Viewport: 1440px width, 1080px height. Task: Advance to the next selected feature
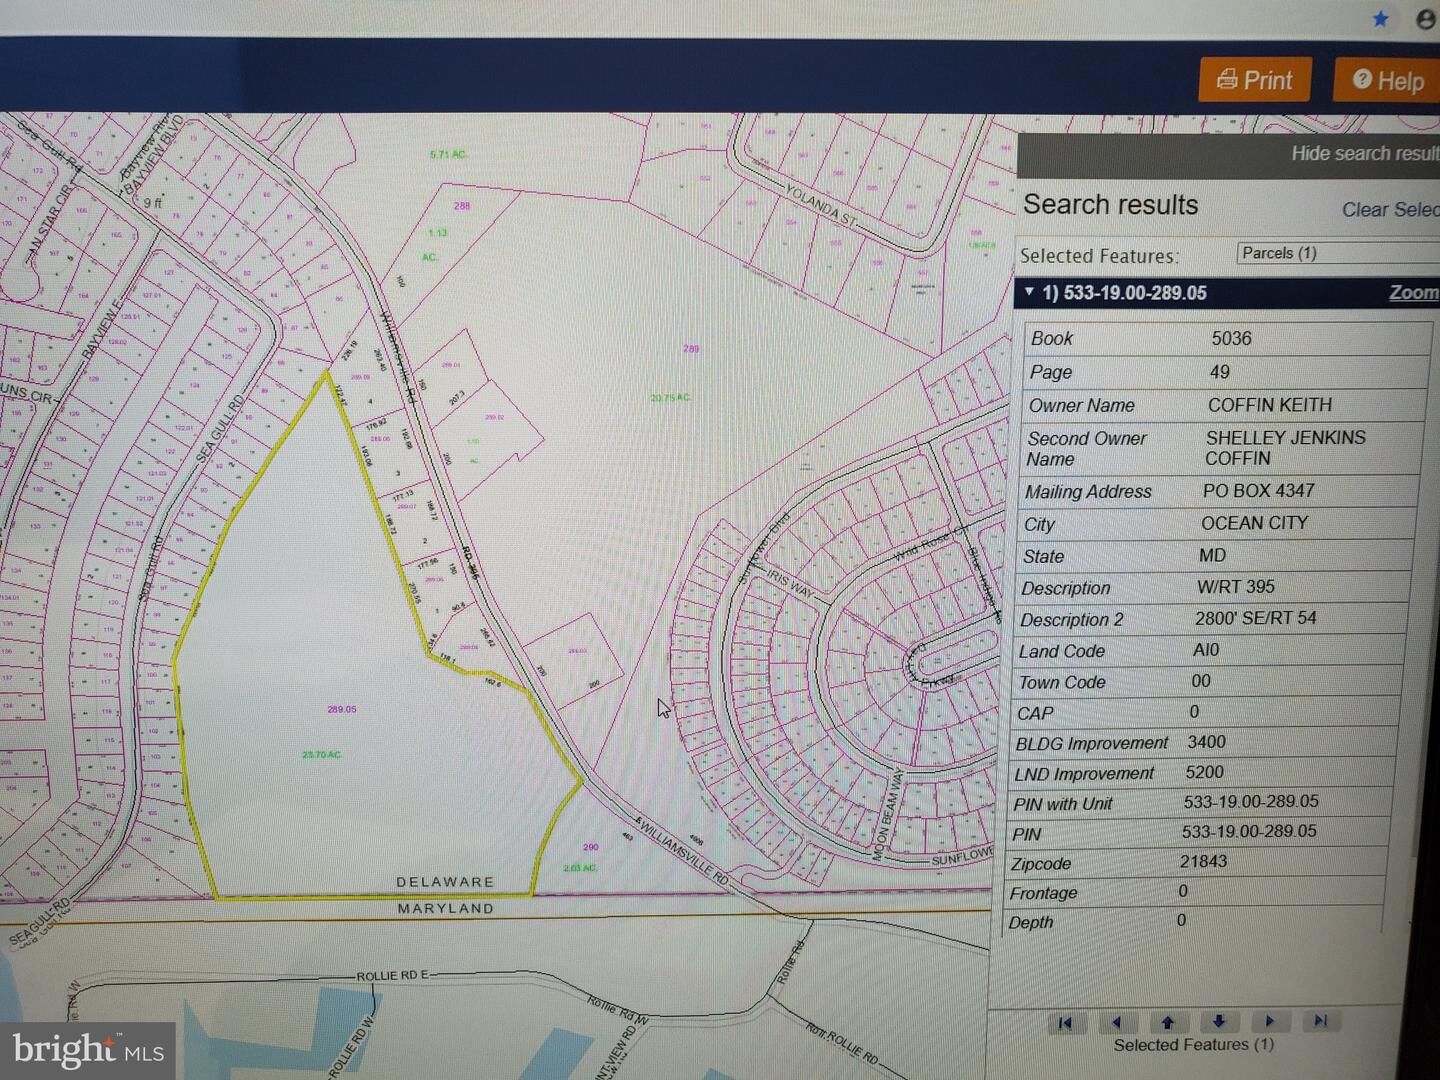1269,1021
